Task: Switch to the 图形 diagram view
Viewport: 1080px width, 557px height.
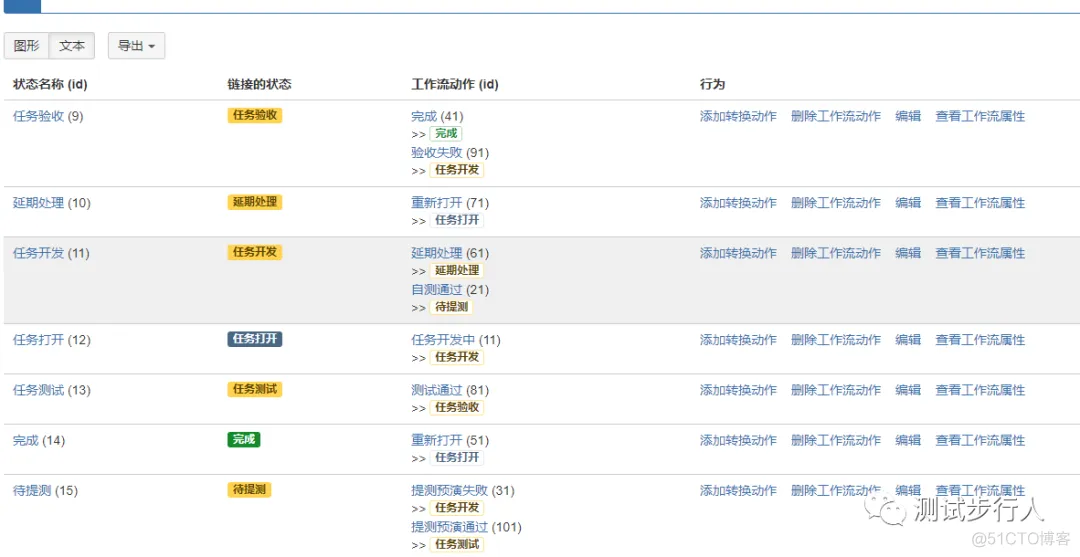Action: tap(27, 46)
